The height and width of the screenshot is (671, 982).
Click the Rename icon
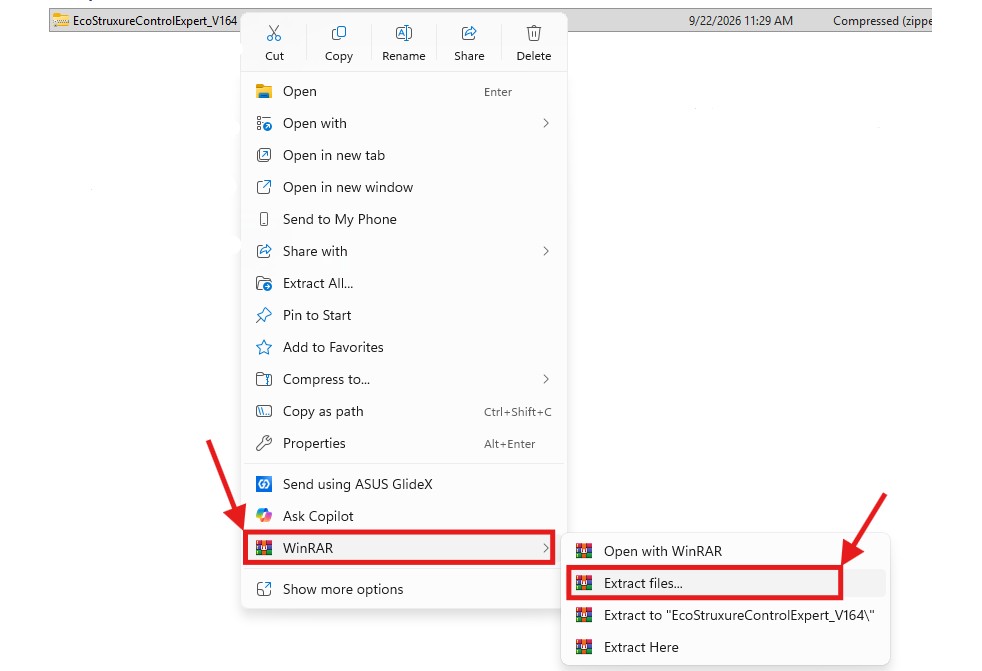tap(404, 33)
